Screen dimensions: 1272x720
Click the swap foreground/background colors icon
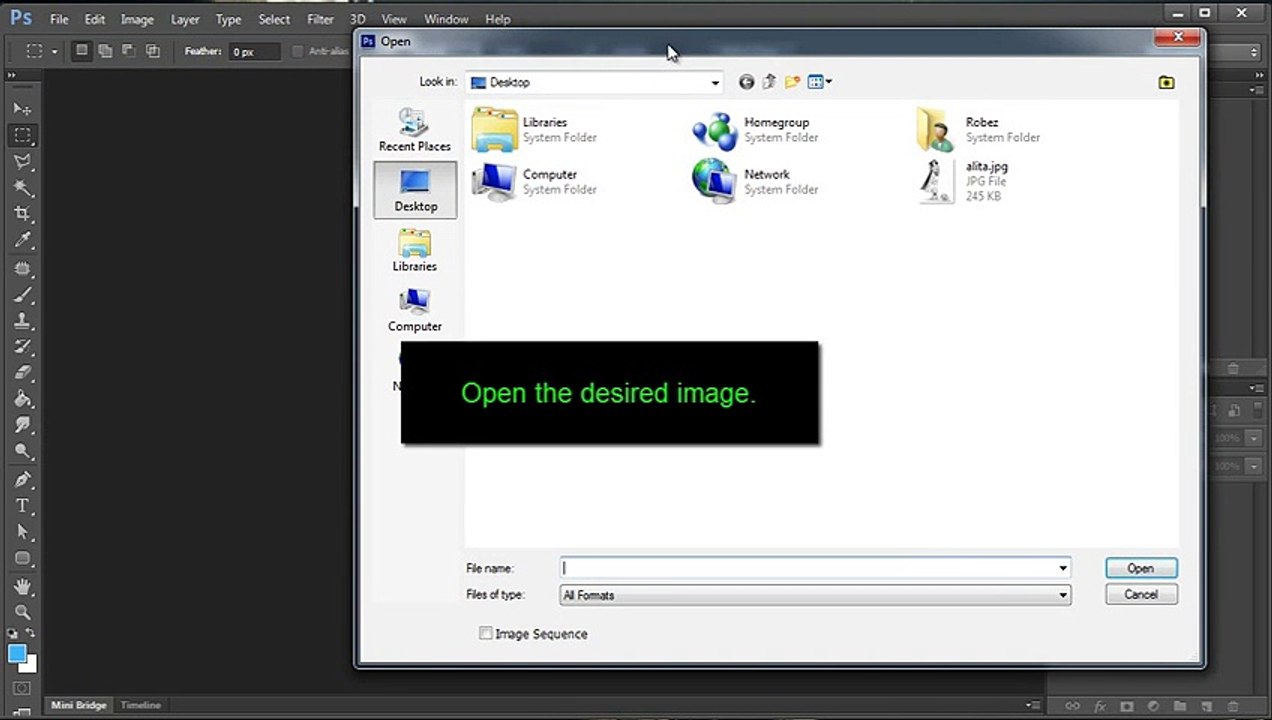click(31, 633)
